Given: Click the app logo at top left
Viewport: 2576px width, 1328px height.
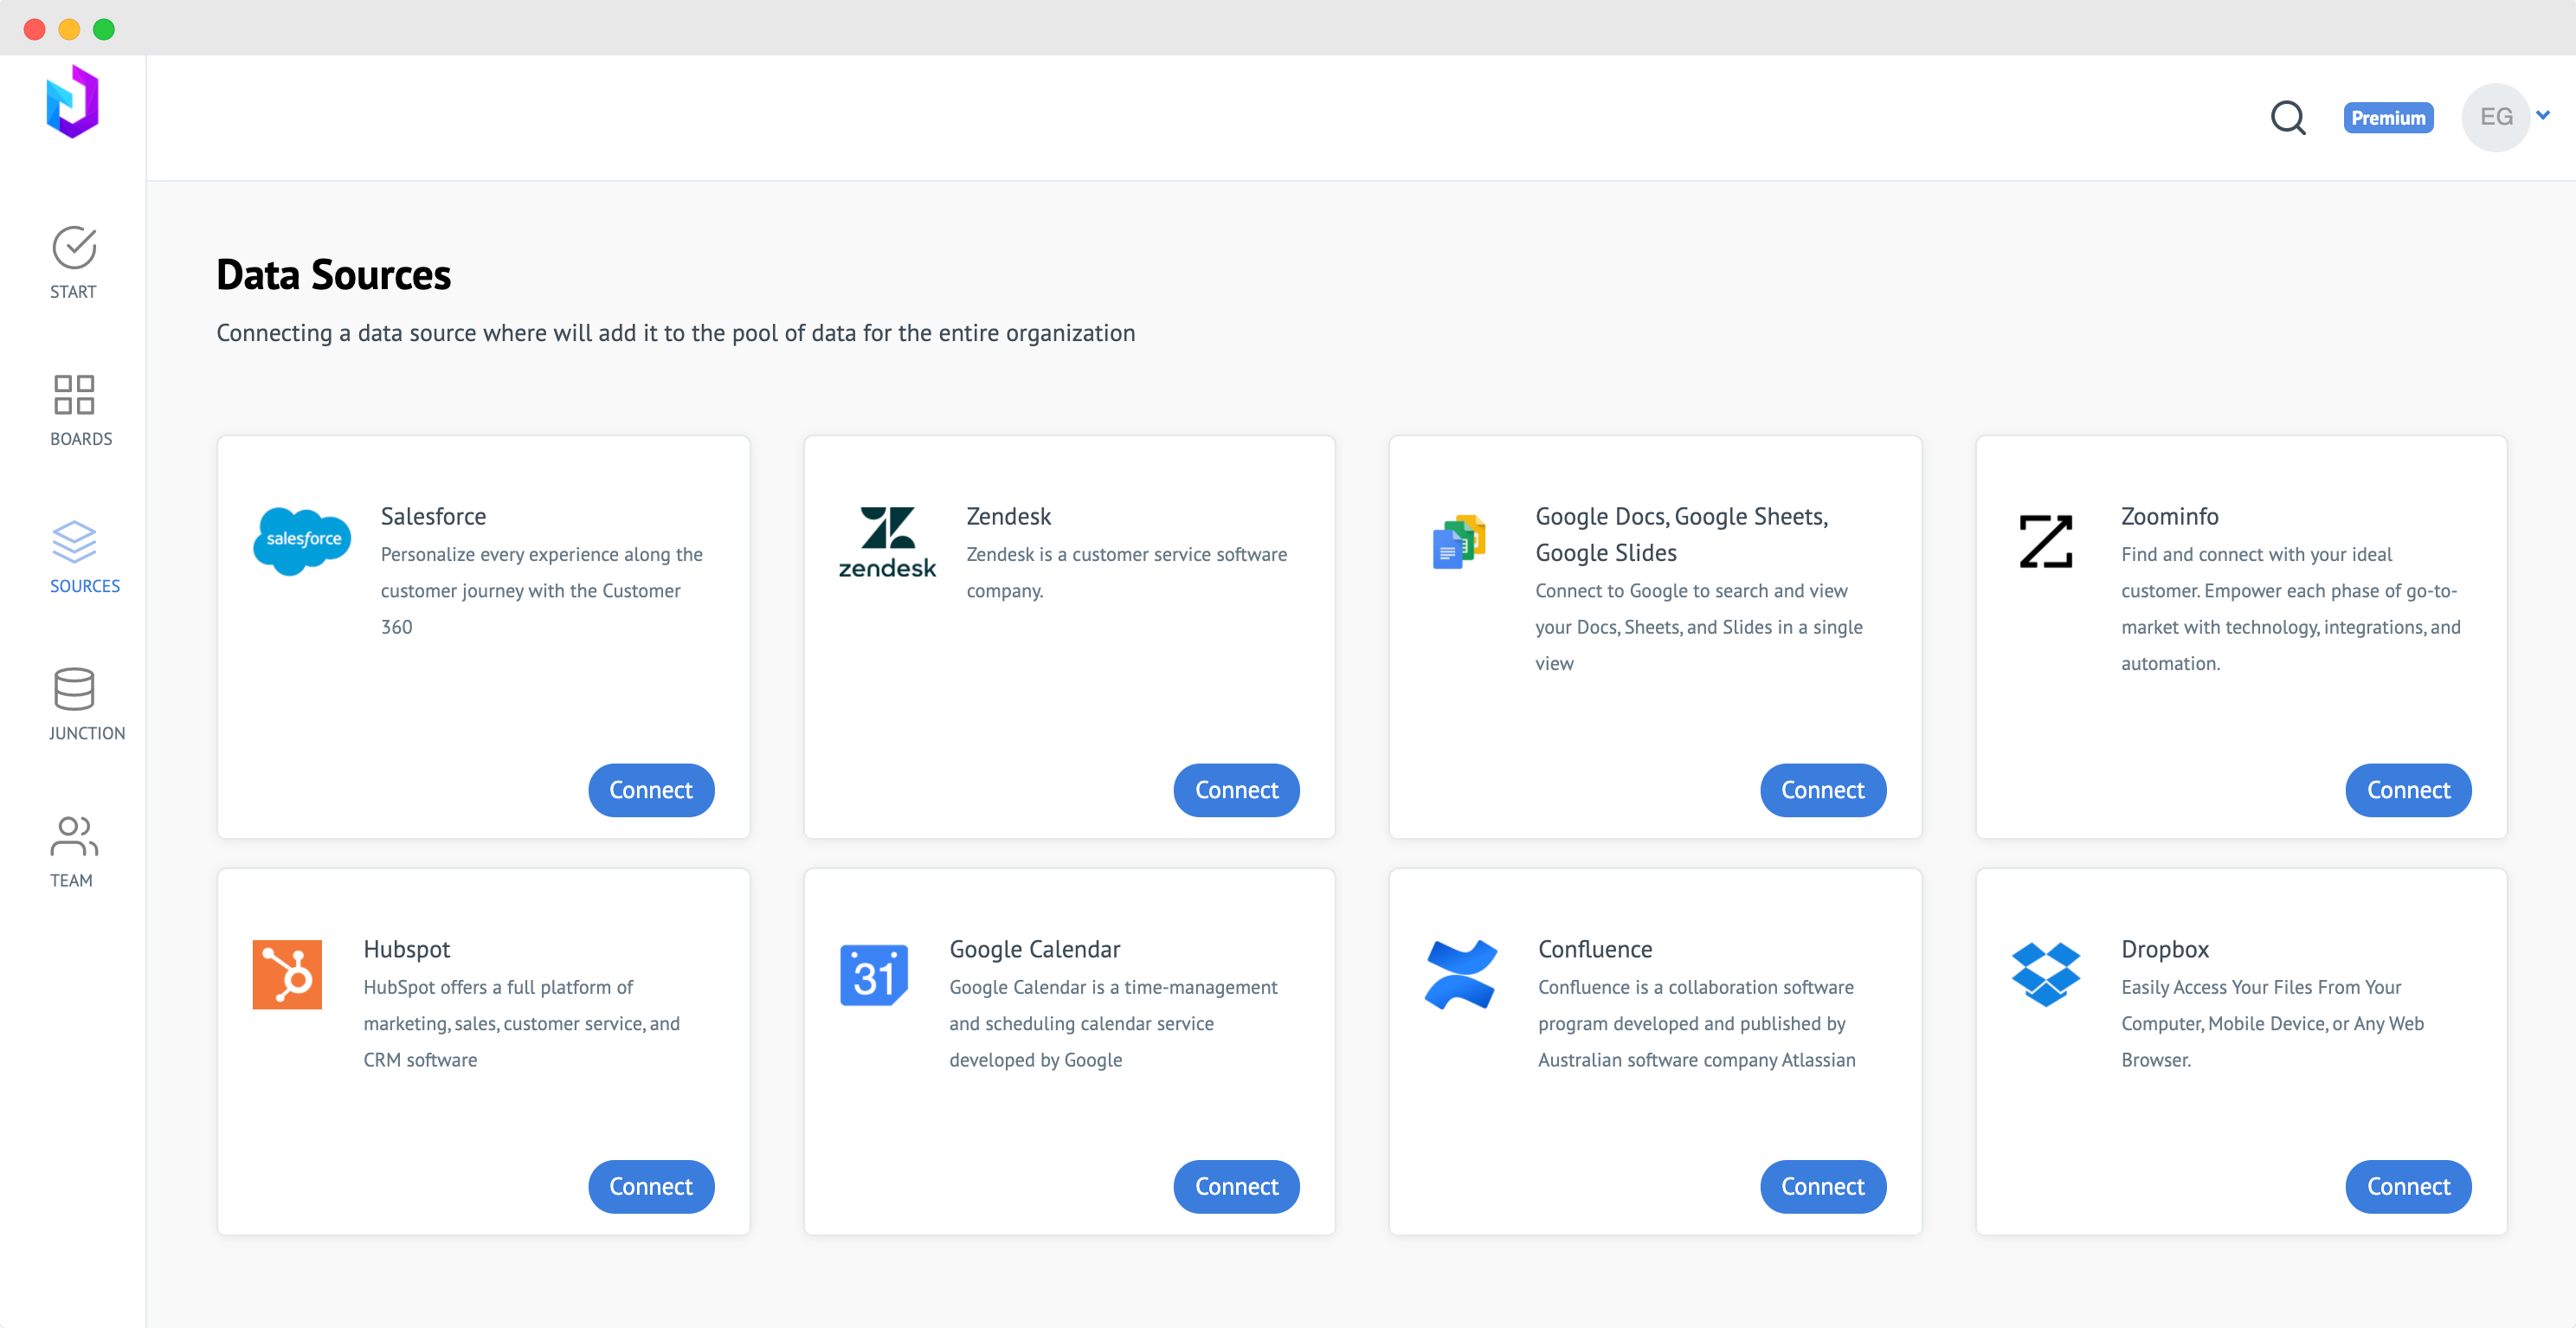Looking at the screenshot, I should pos(72,102).
